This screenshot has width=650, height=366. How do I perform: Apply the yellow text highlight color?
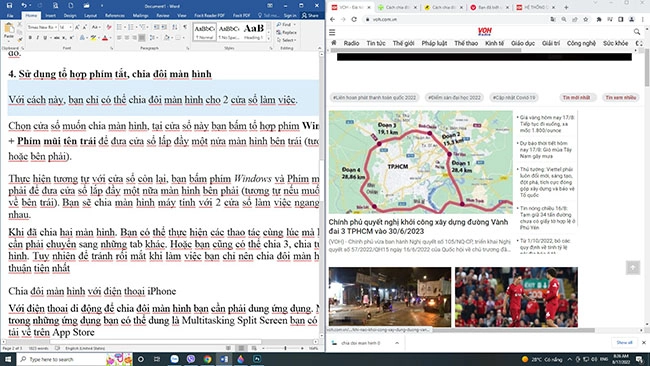tap(94, 38)
